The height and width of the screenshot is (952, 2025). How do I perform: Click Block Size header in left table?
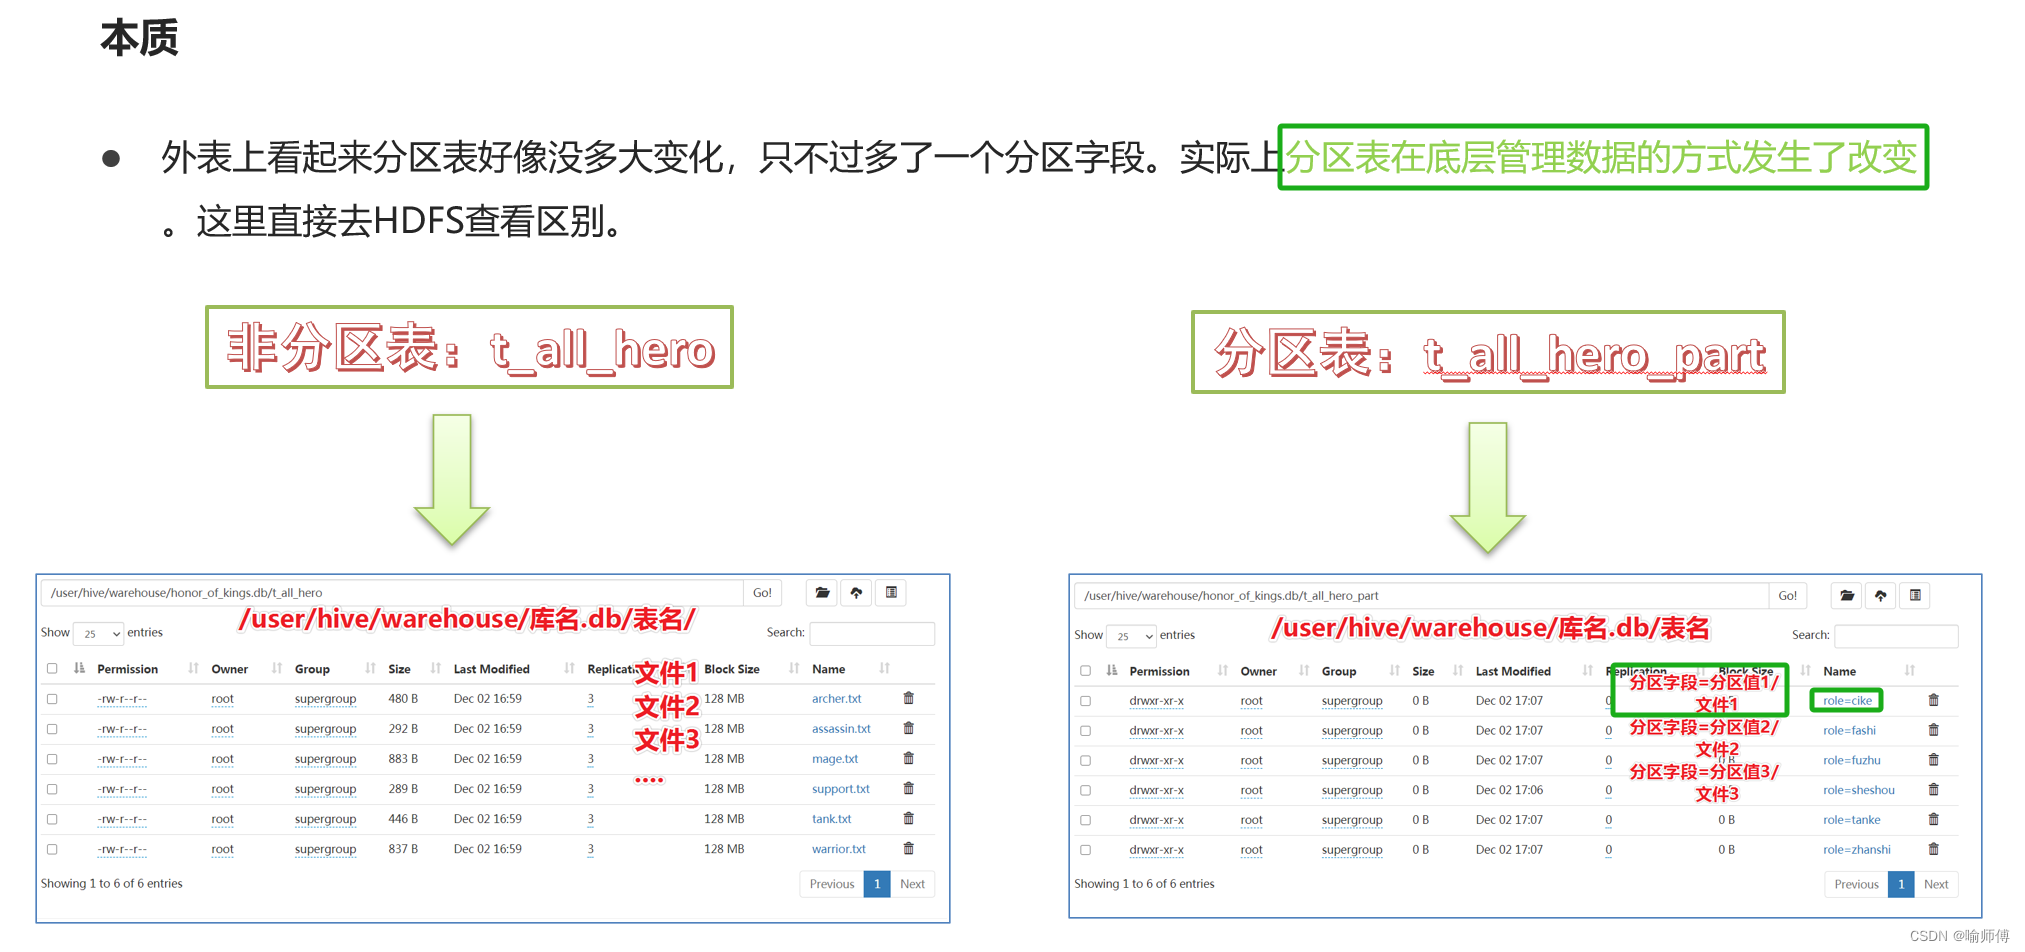(x=732, y=669)
